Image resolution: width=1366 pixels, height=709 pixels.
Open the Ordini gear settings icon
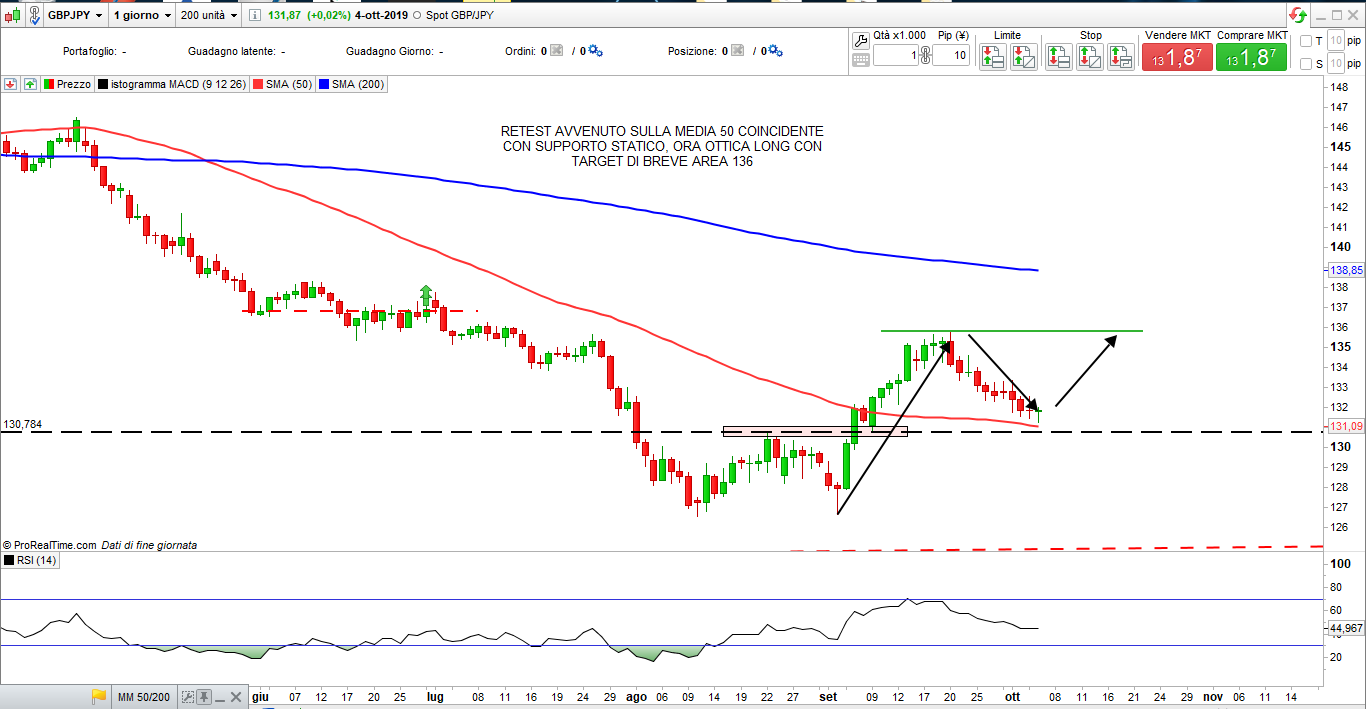(595, 51)
